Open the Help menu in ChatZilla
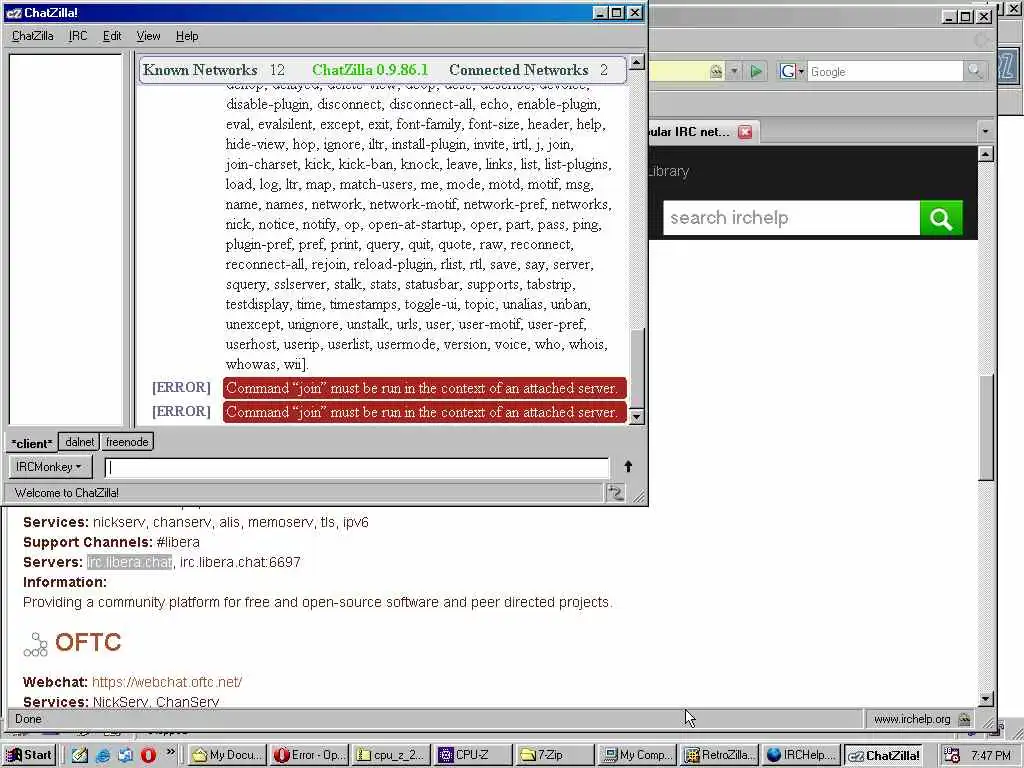The height and width of the screenshot is (768, 1024). tap(187, 36)
